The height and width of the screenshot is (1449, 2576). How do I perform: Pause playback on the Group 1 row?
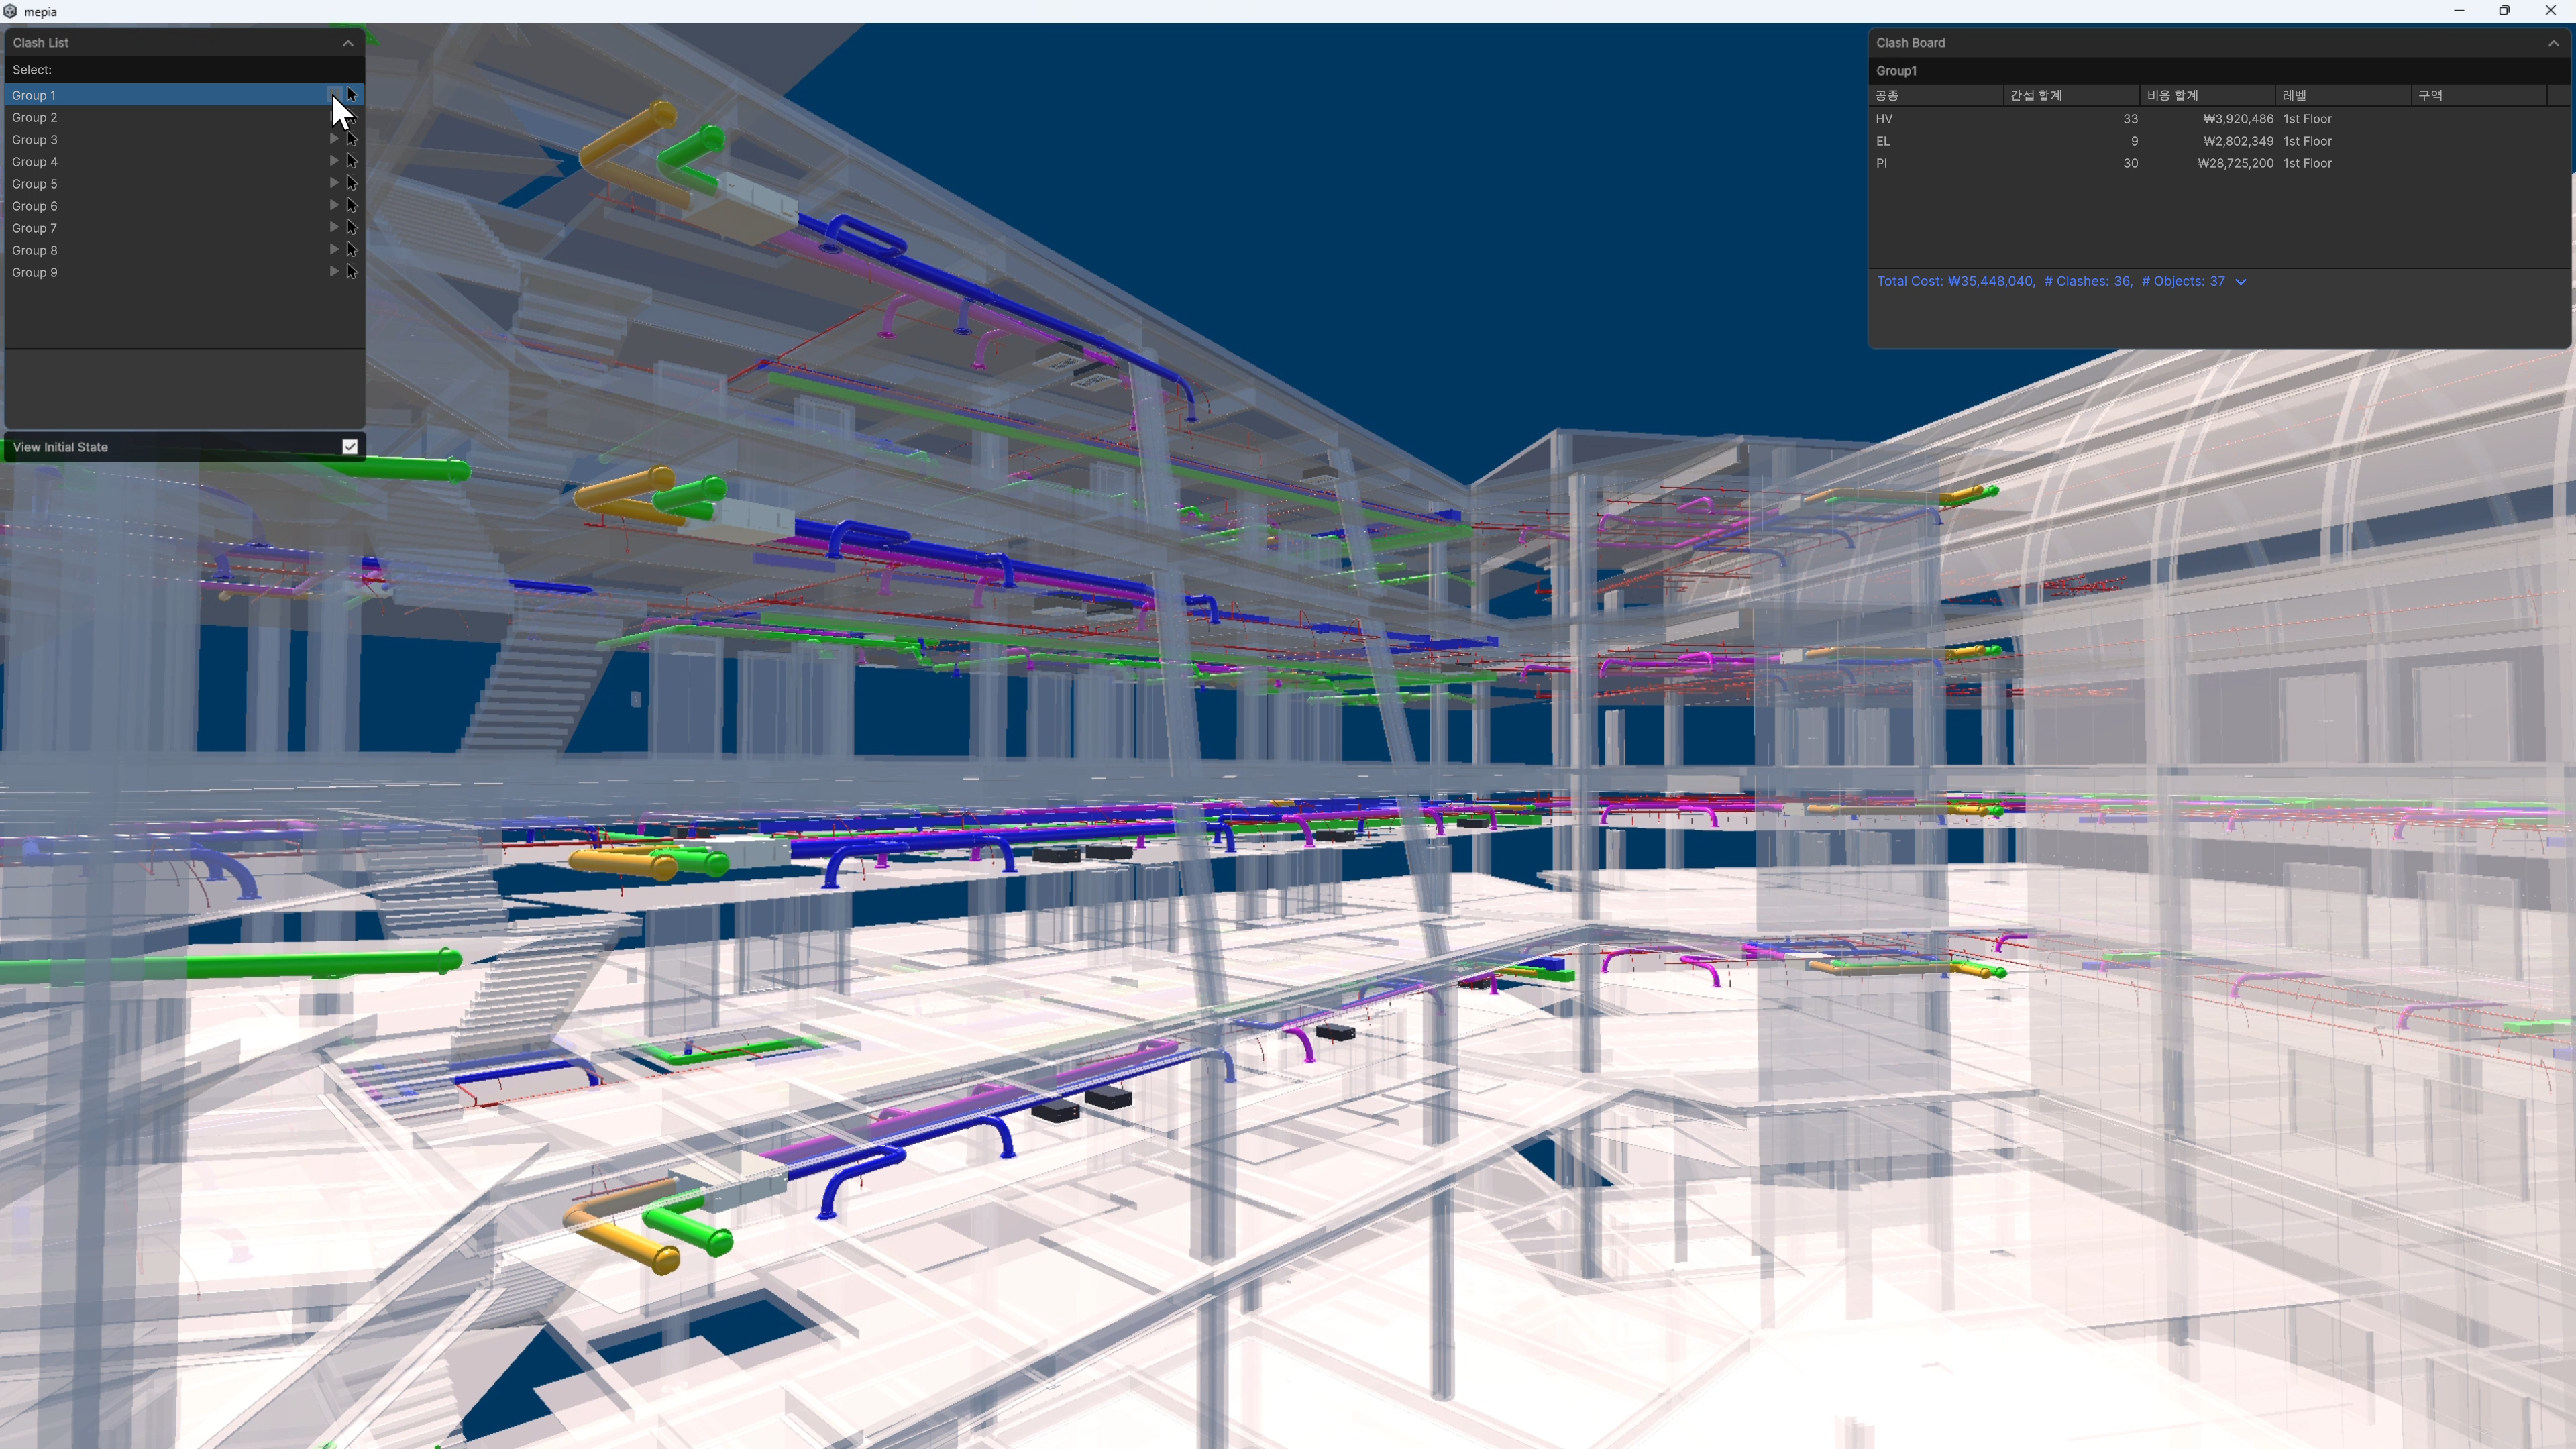(334, 94)
